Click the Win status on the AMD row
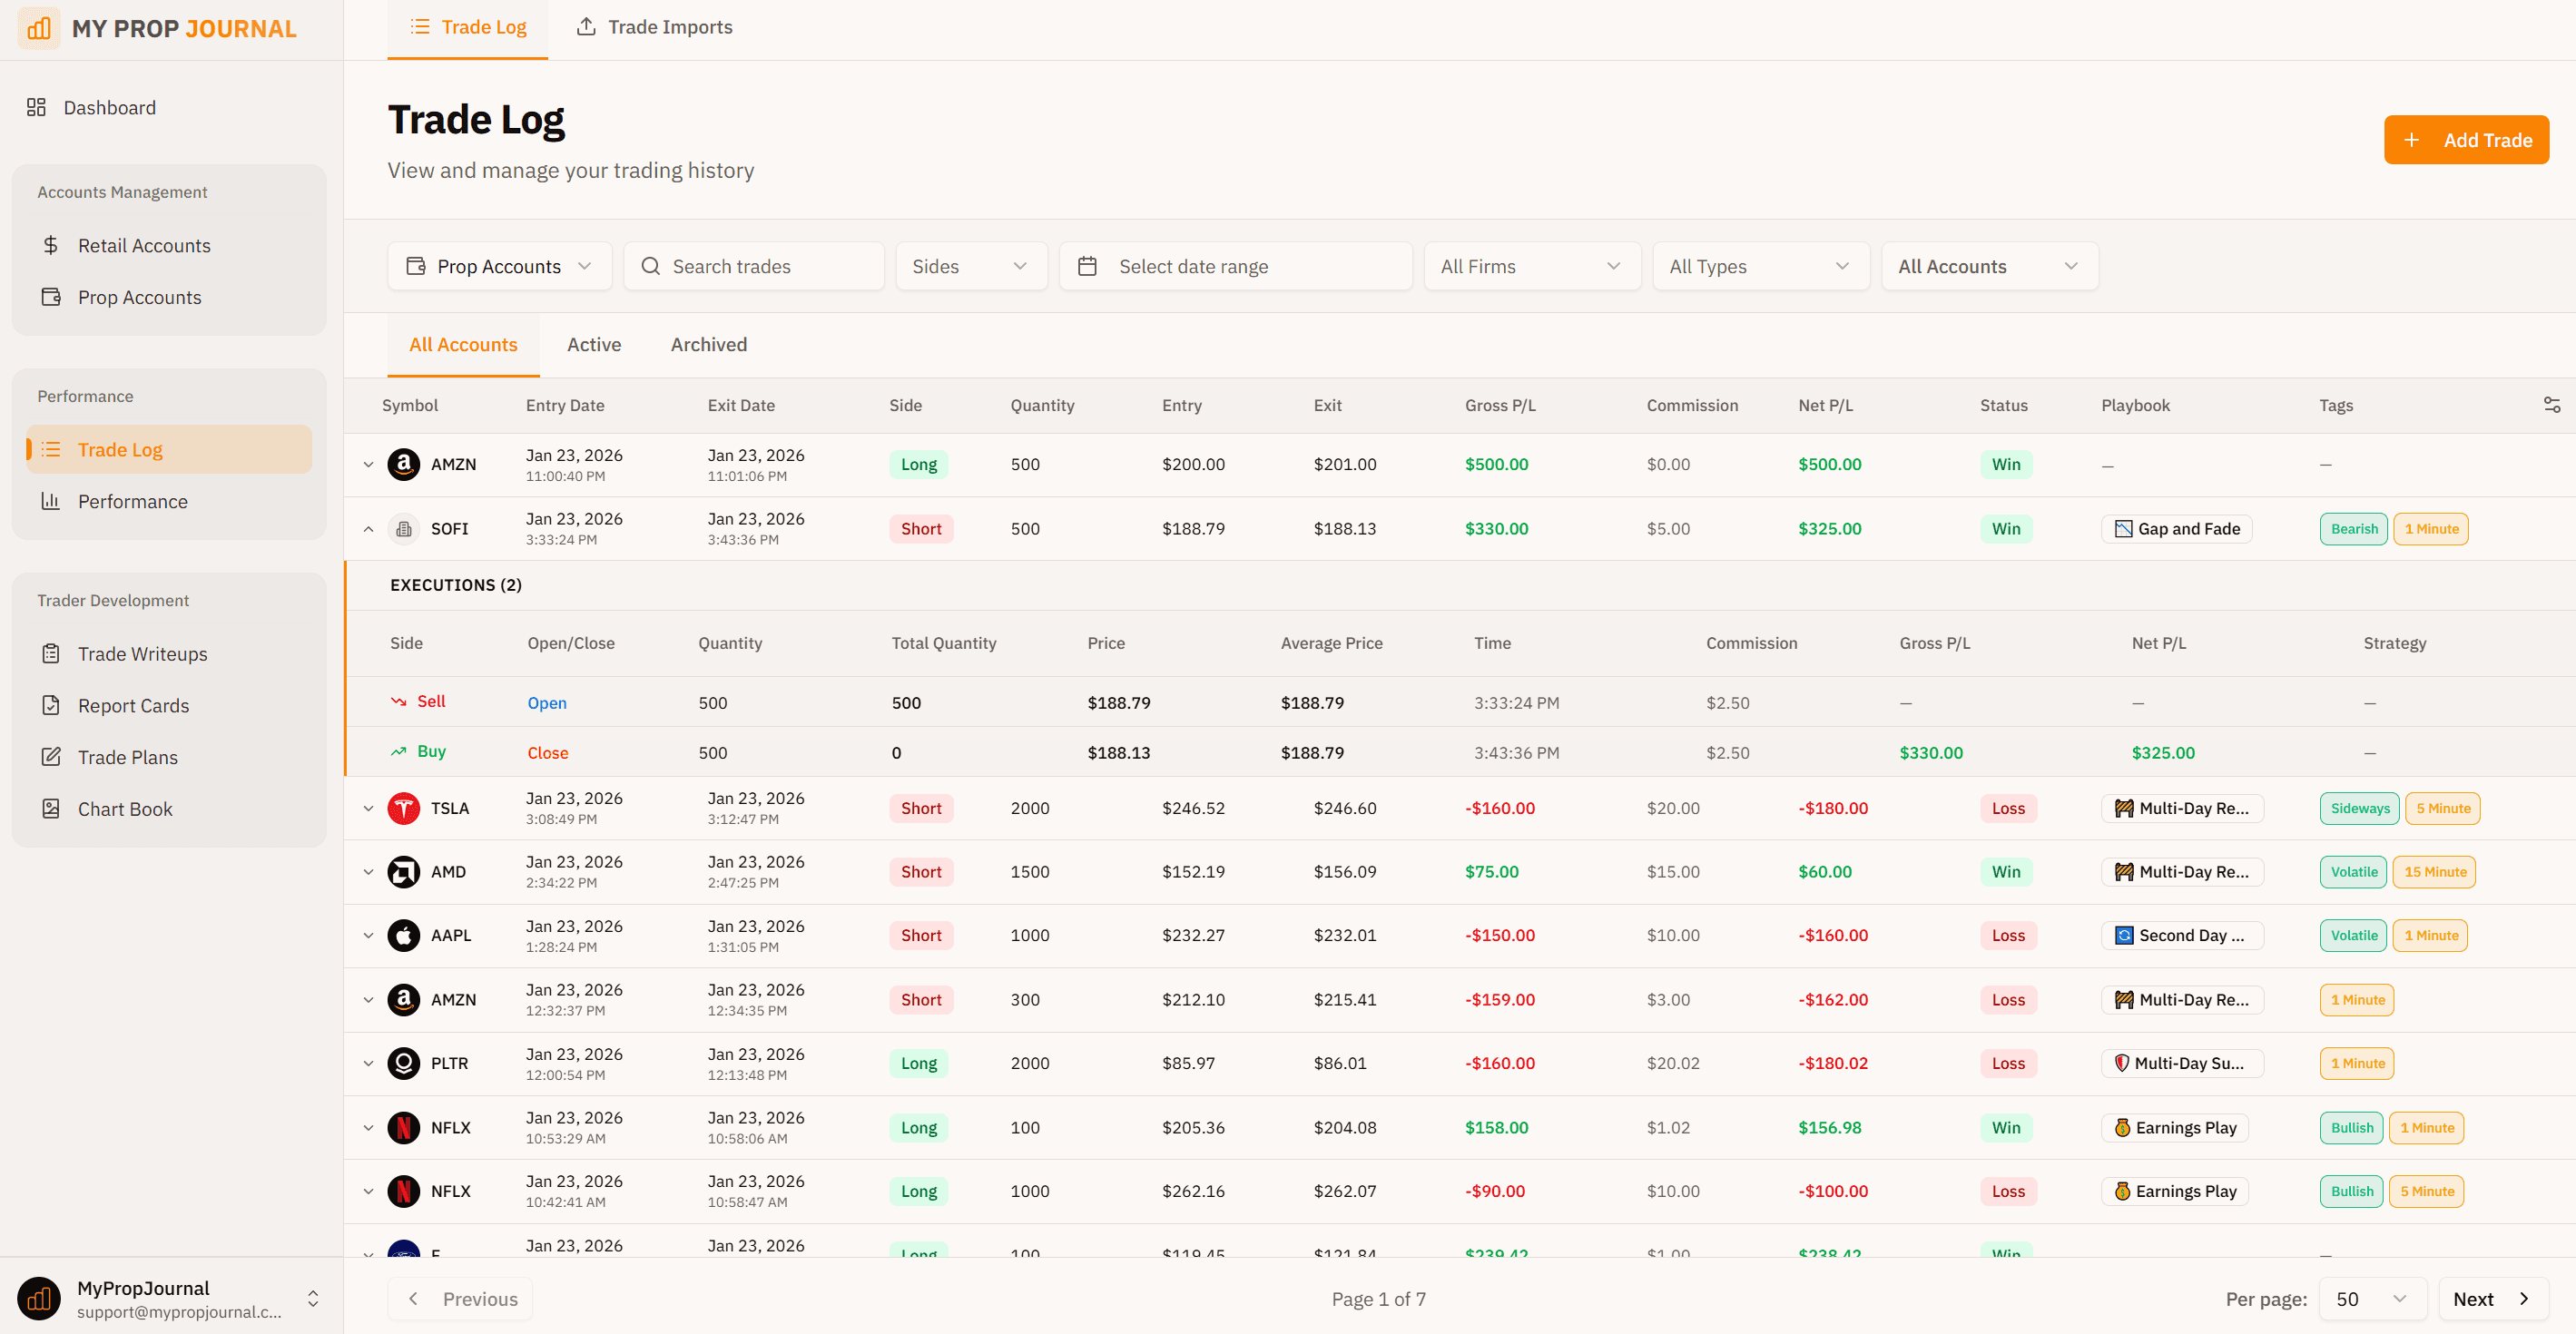 [x=2006, y=872]
